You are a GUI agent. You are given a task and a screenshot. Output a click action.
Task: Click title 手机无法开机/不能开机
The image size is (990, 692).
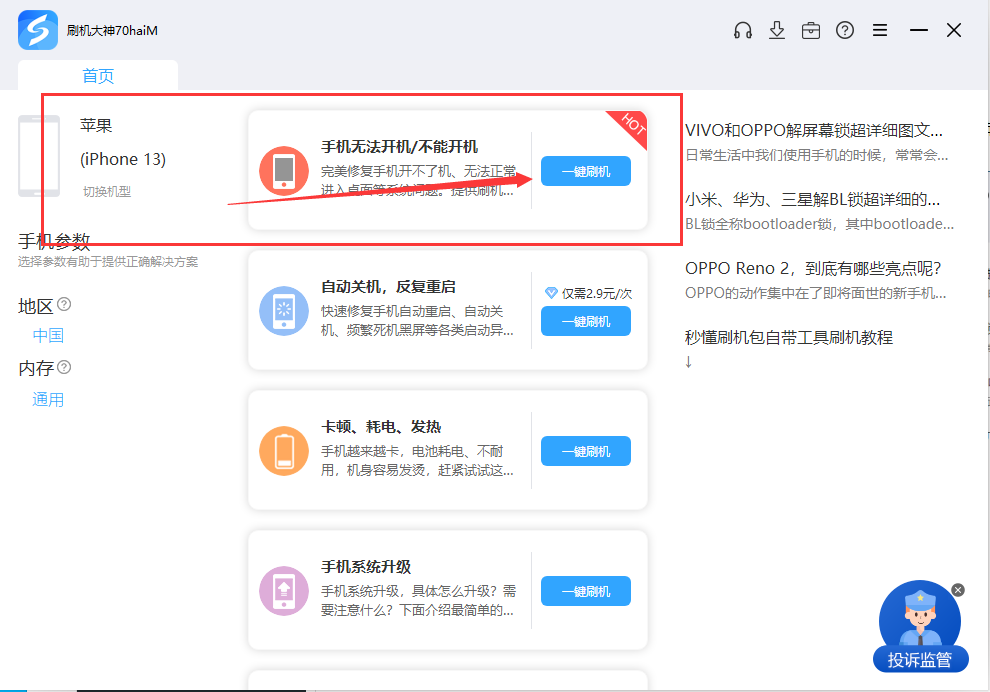399,146
